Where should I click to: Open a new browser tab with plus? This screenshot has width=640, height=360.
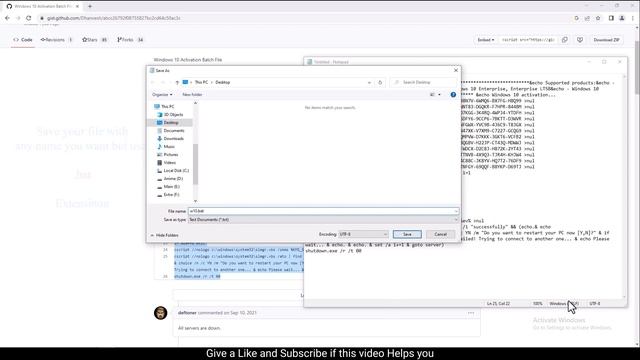(90, 6)
